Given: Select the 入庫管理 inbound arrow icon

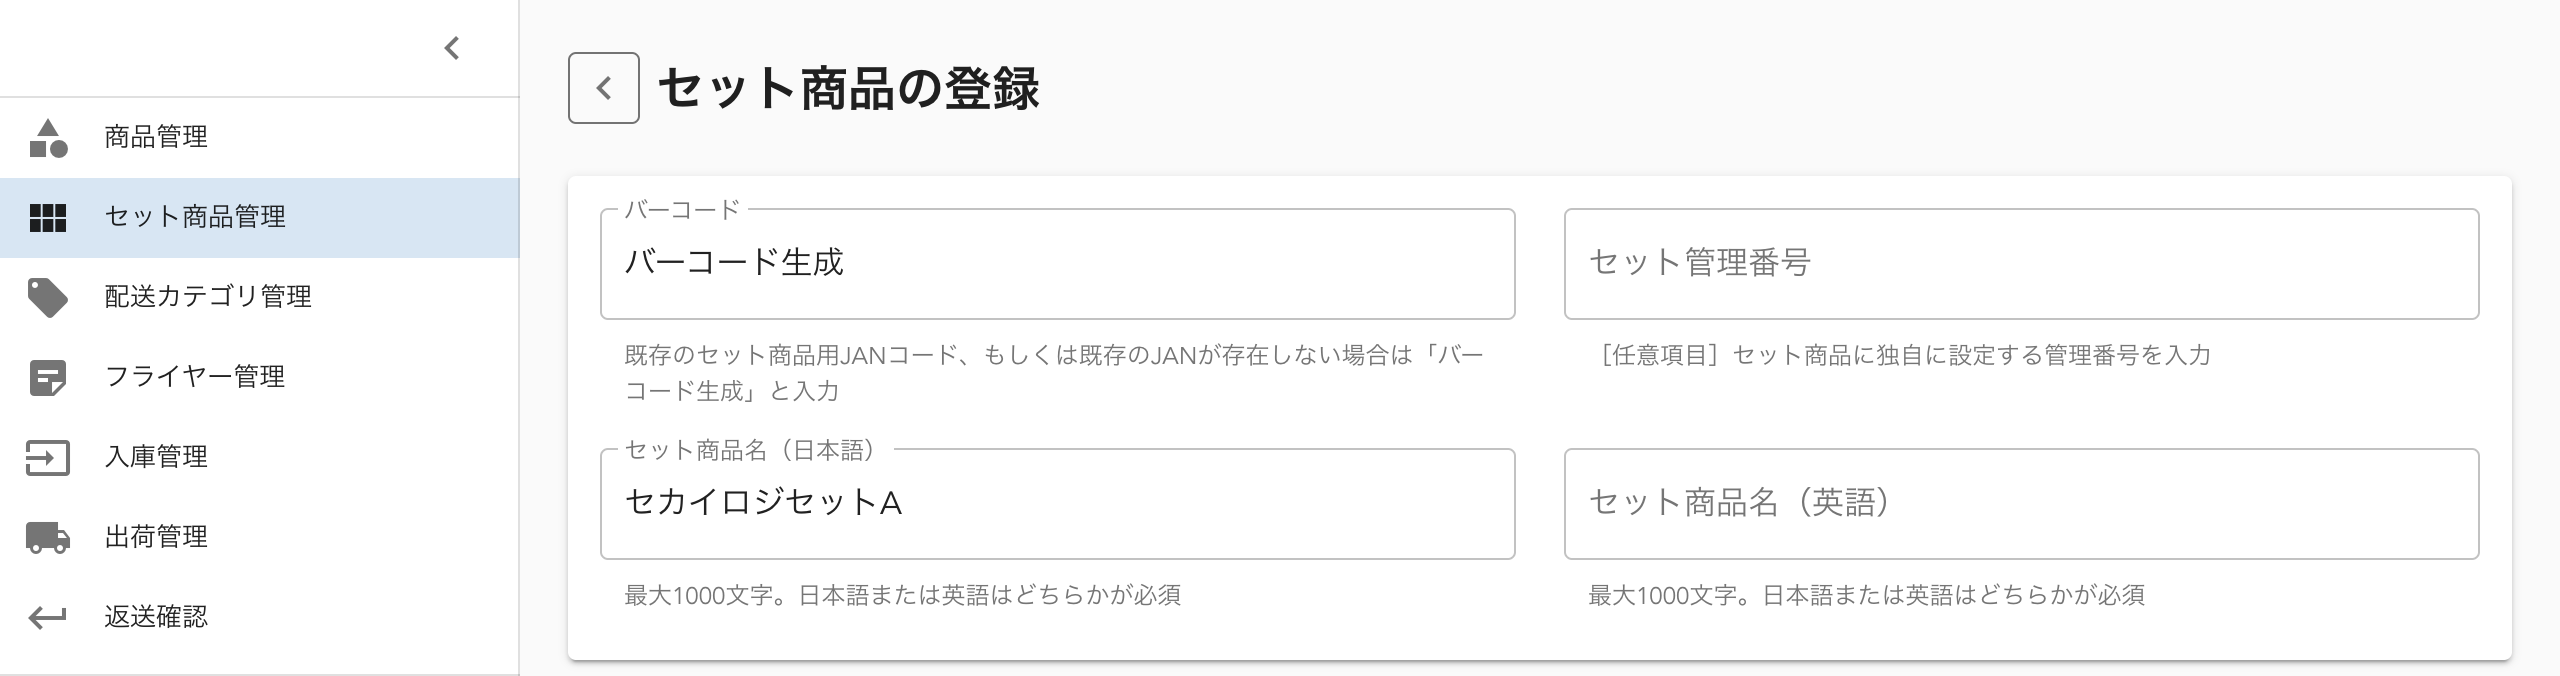Looking at the screenshot, I should 47,458.
